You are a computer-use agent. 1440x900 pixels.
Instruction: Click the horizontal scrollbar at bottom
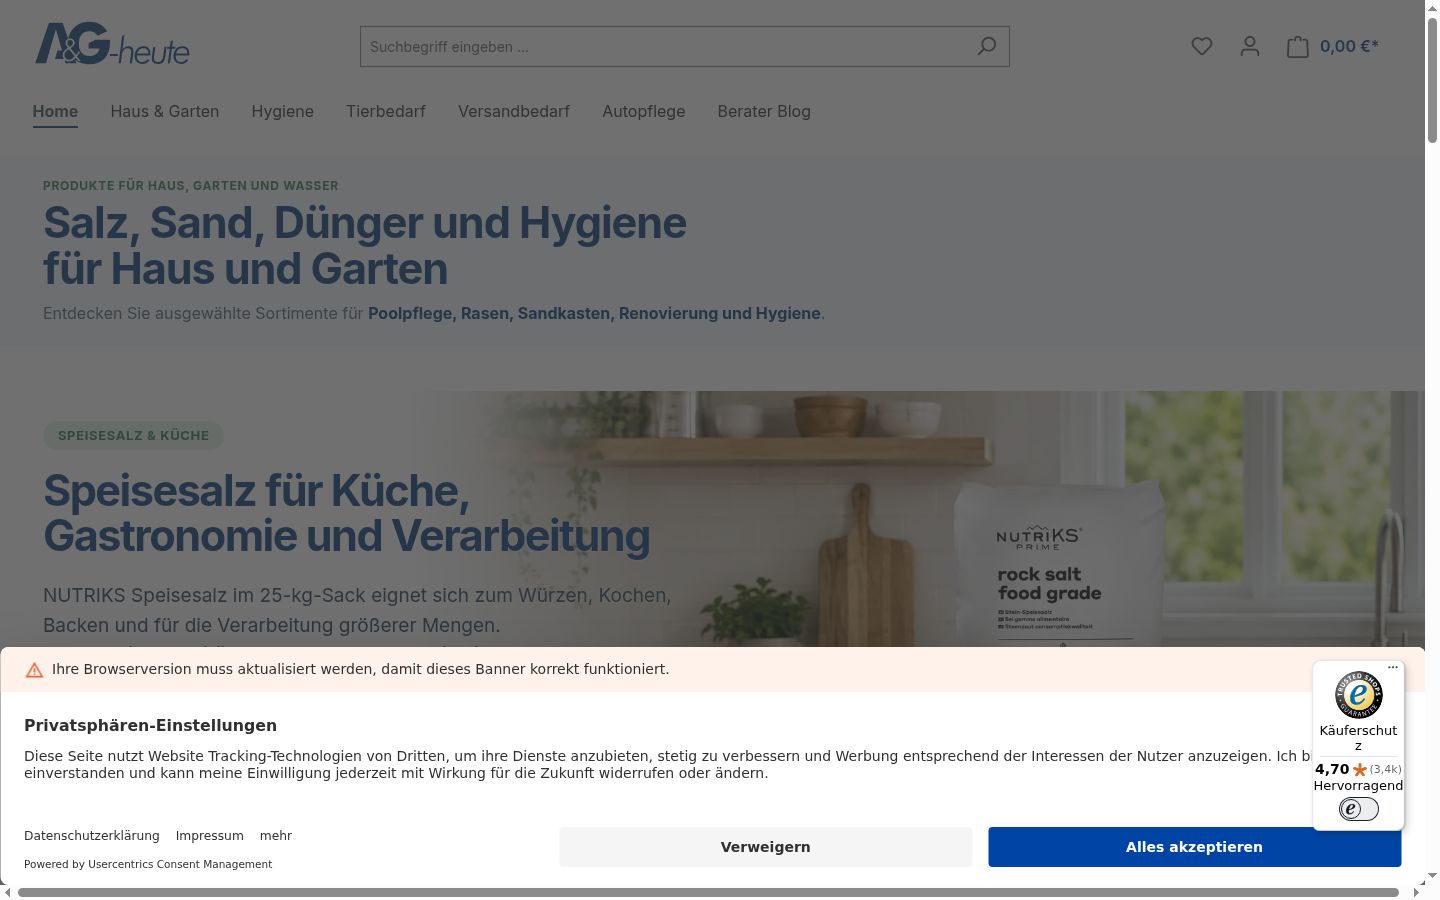[x=708, y=892]
